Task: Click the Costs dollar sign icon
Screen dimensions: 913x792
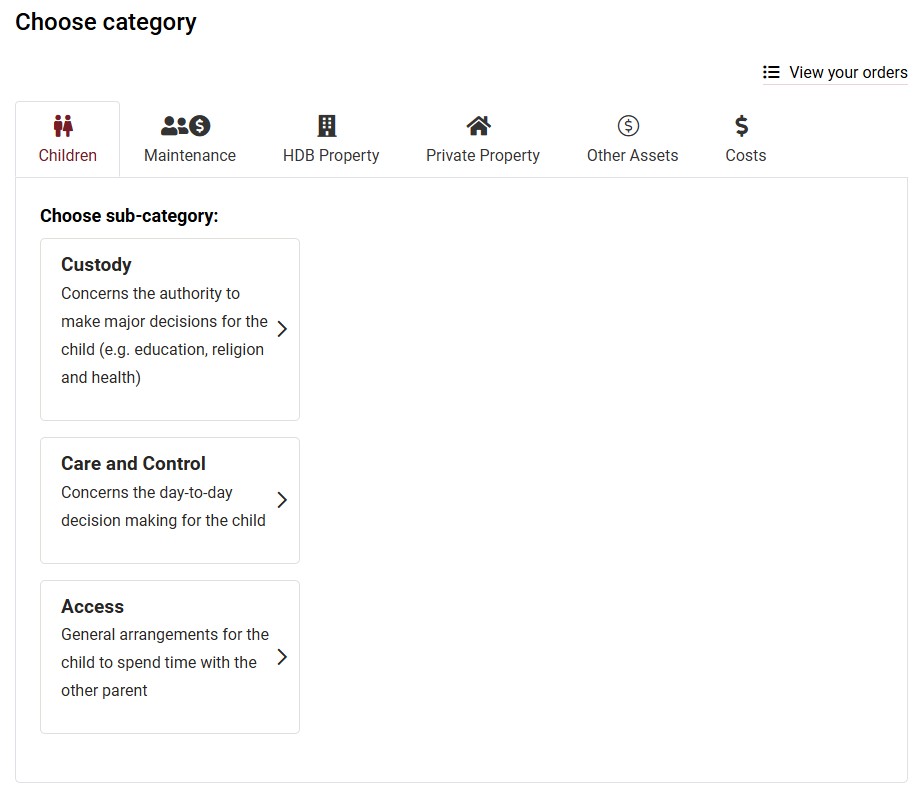Action: [741, 126]
